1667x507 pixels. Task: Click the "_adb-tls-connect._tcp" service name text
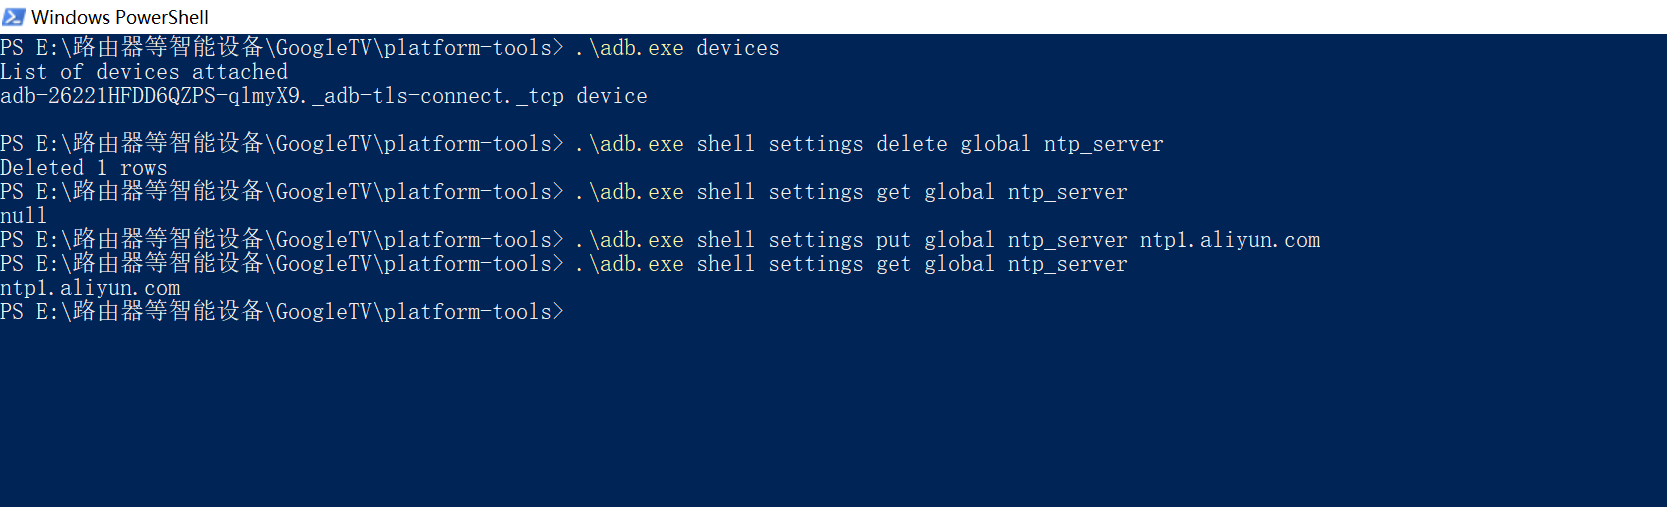click(438, 96)
